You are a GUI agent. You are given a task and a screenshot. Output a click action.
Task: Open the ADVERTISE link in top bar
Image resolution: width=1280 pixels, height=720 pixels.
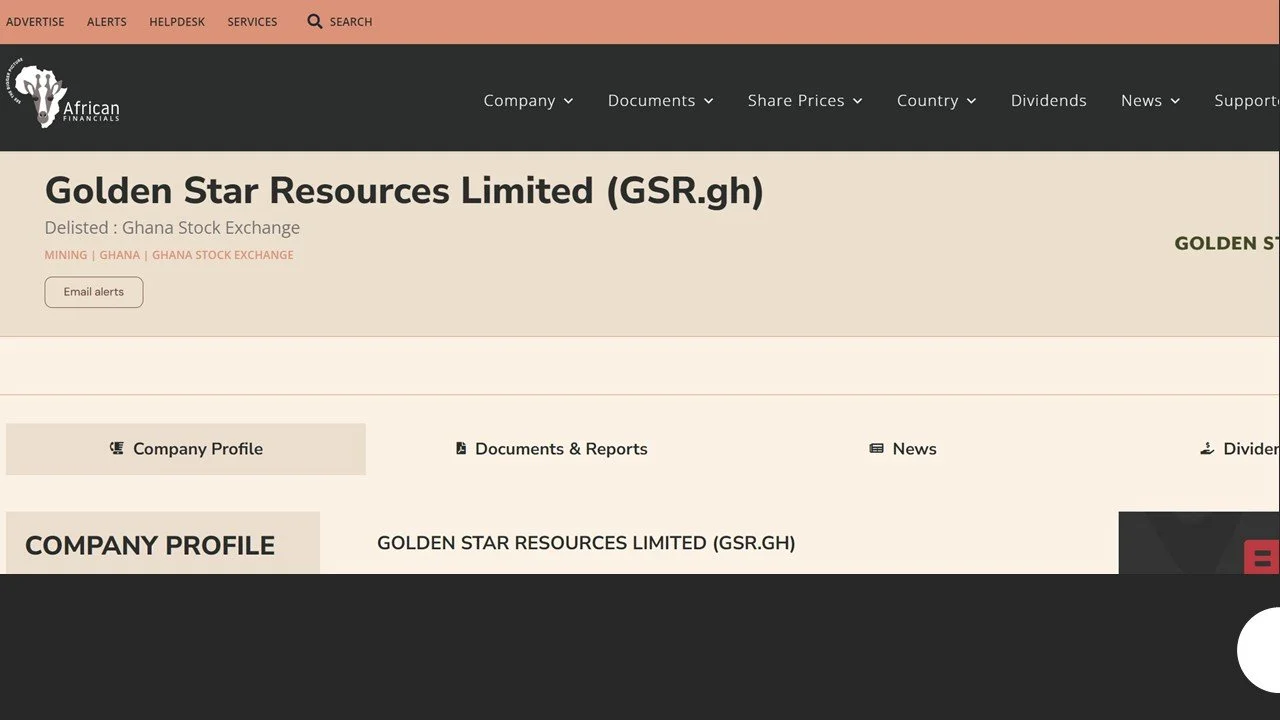tap(35, 22)
